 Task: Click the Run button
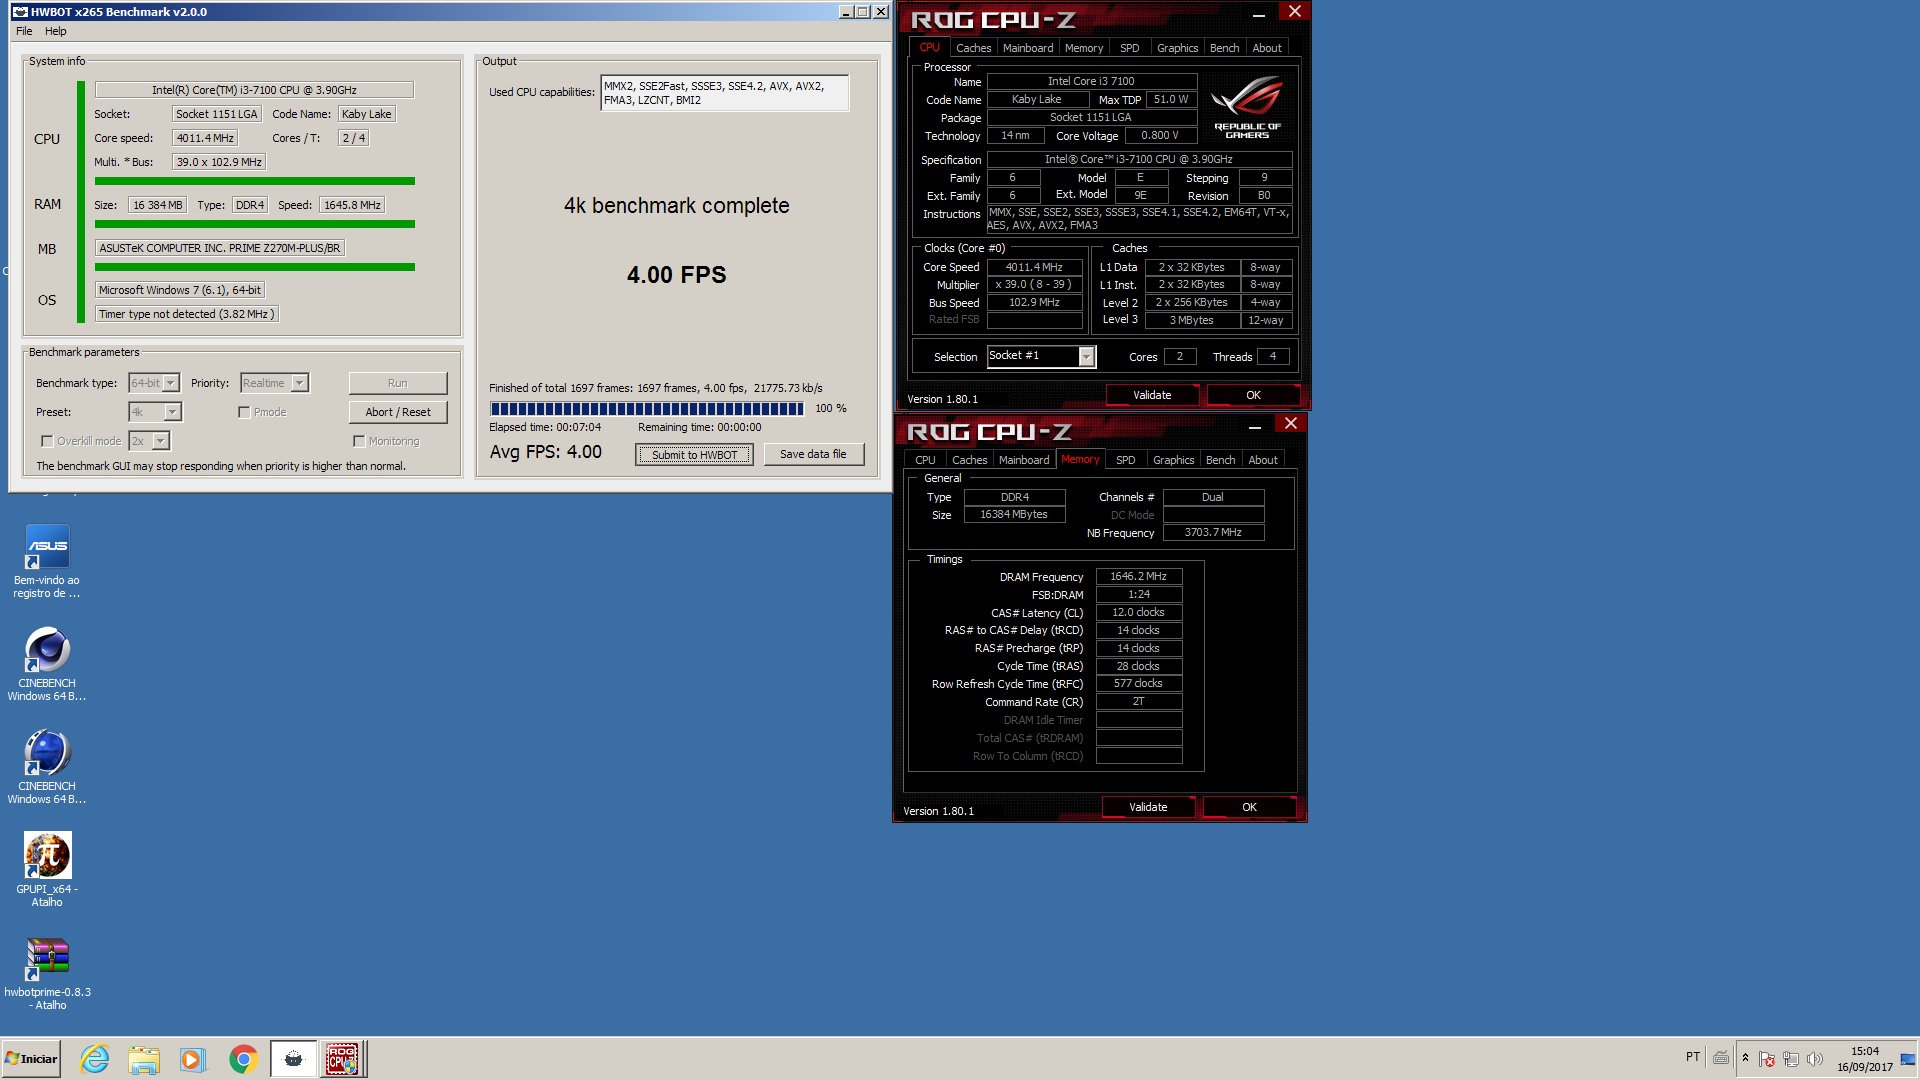398,383
